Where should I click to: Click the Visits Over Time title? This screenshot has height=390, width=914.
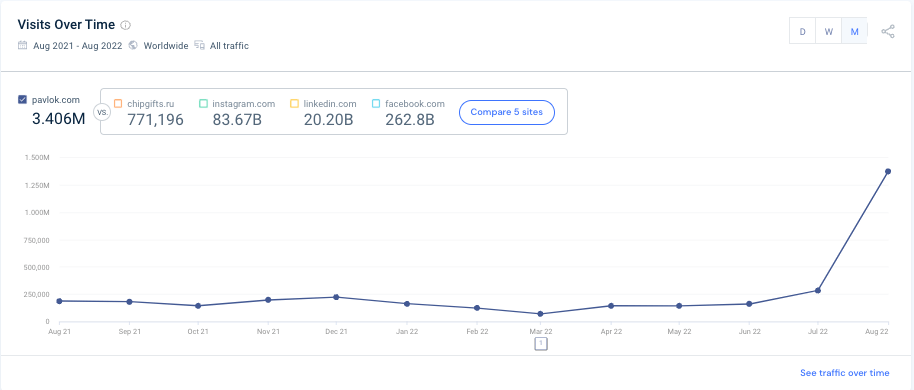coord(66,24)
